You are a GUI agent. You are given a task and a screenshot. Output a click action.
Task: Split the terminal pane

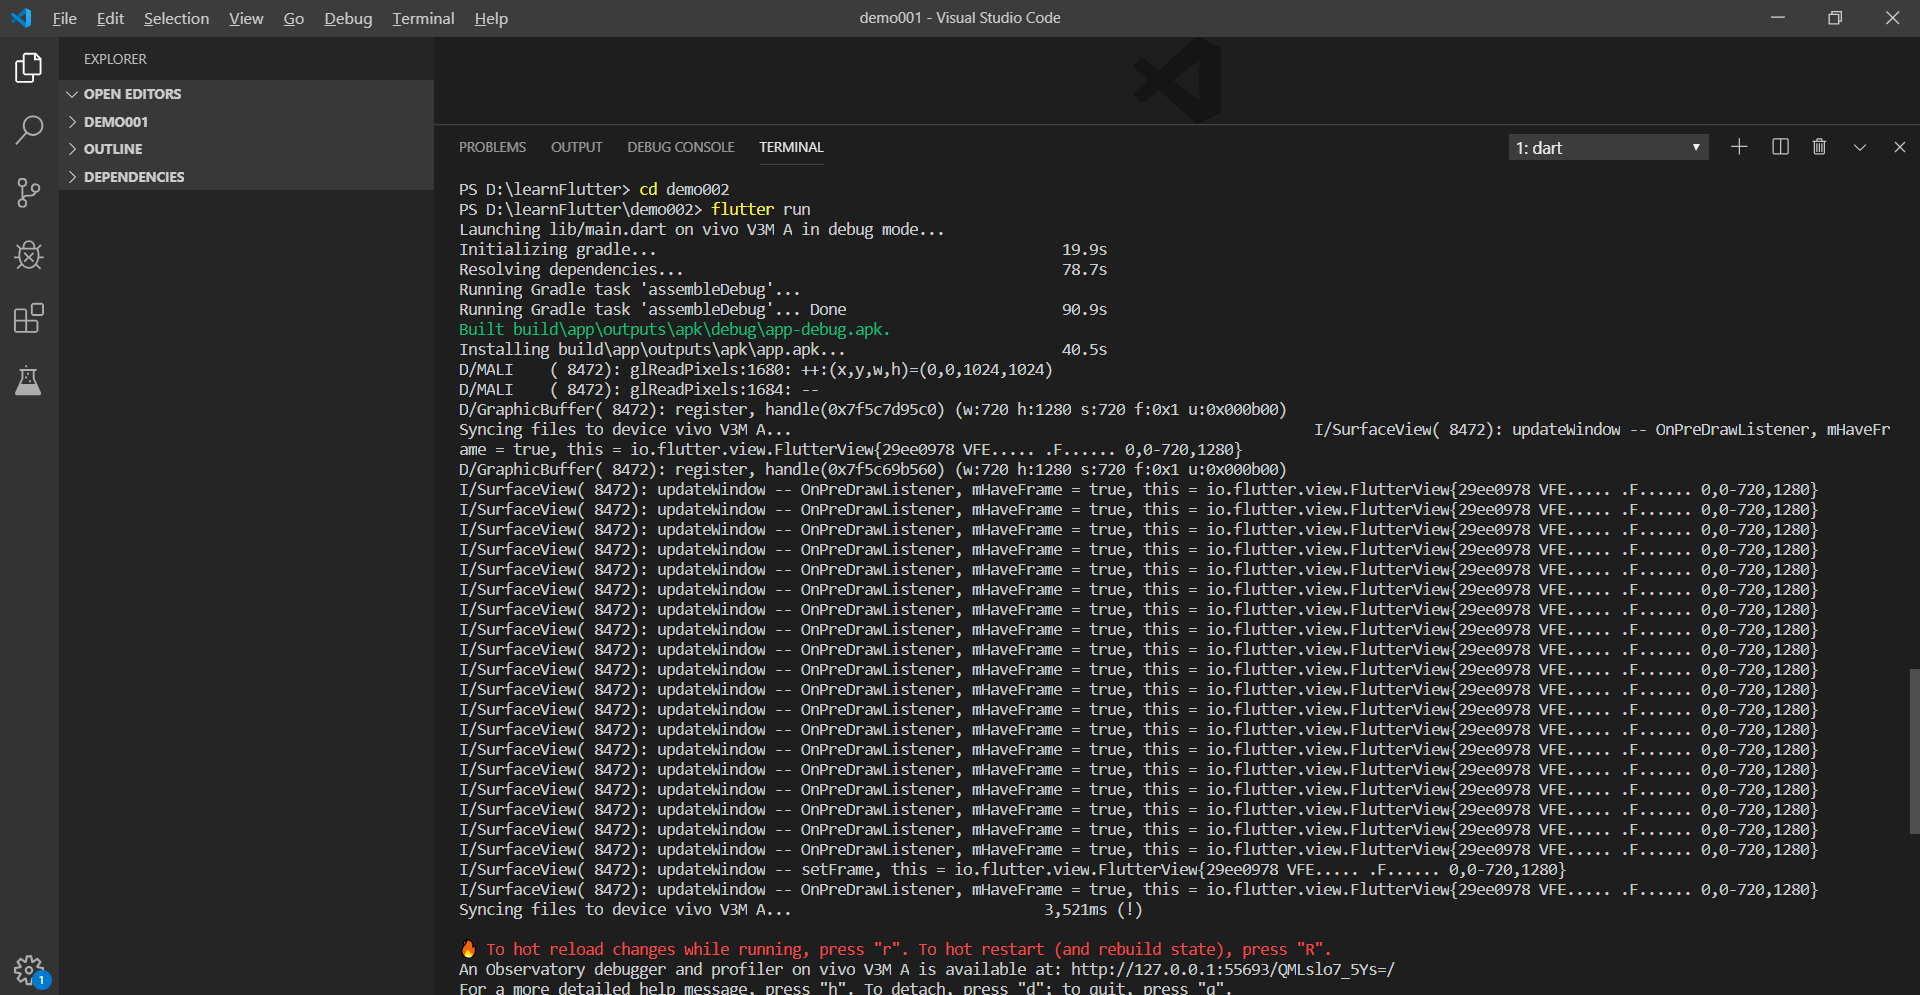click(1780, 147)
